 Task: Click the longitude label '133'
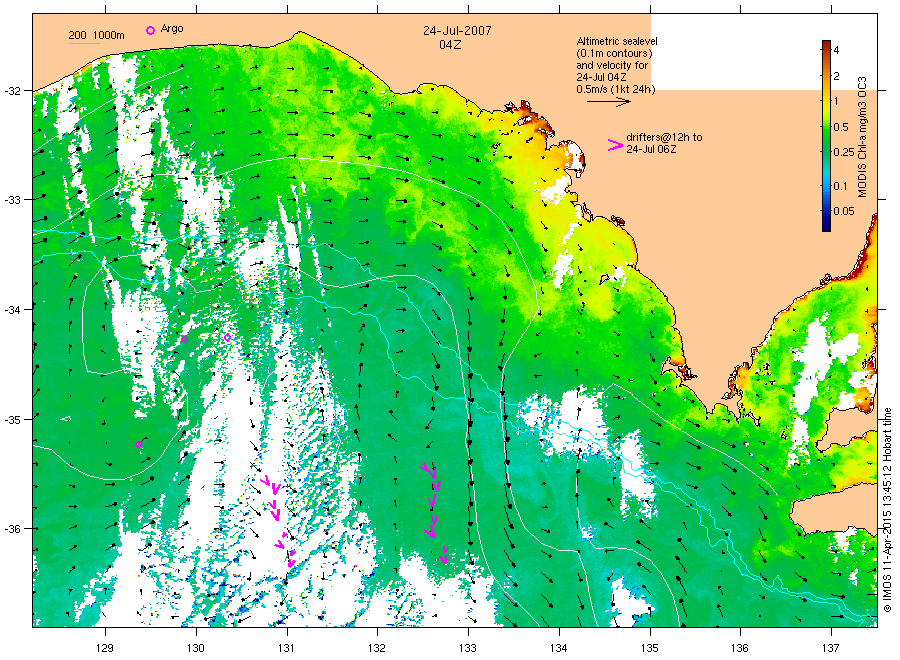tap(468, 648)
